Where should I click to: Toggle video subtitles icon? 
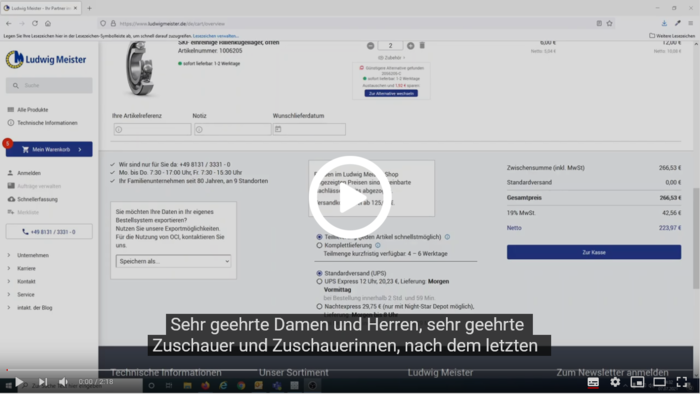tap(593, 382)
